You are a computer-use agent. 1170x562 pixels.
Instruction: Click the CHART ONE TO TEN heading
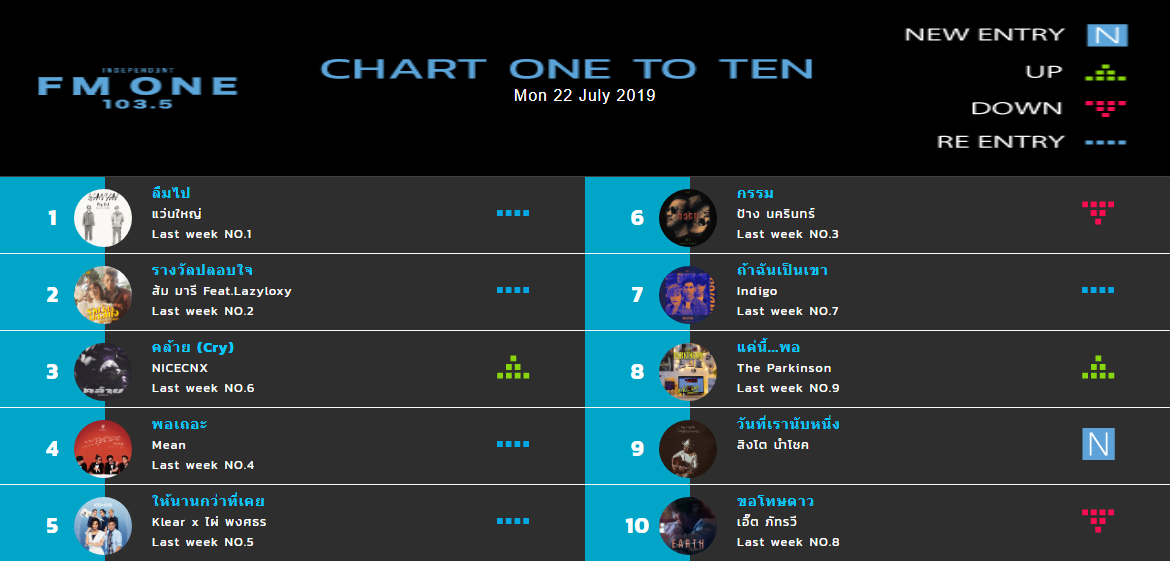point(566,69)
